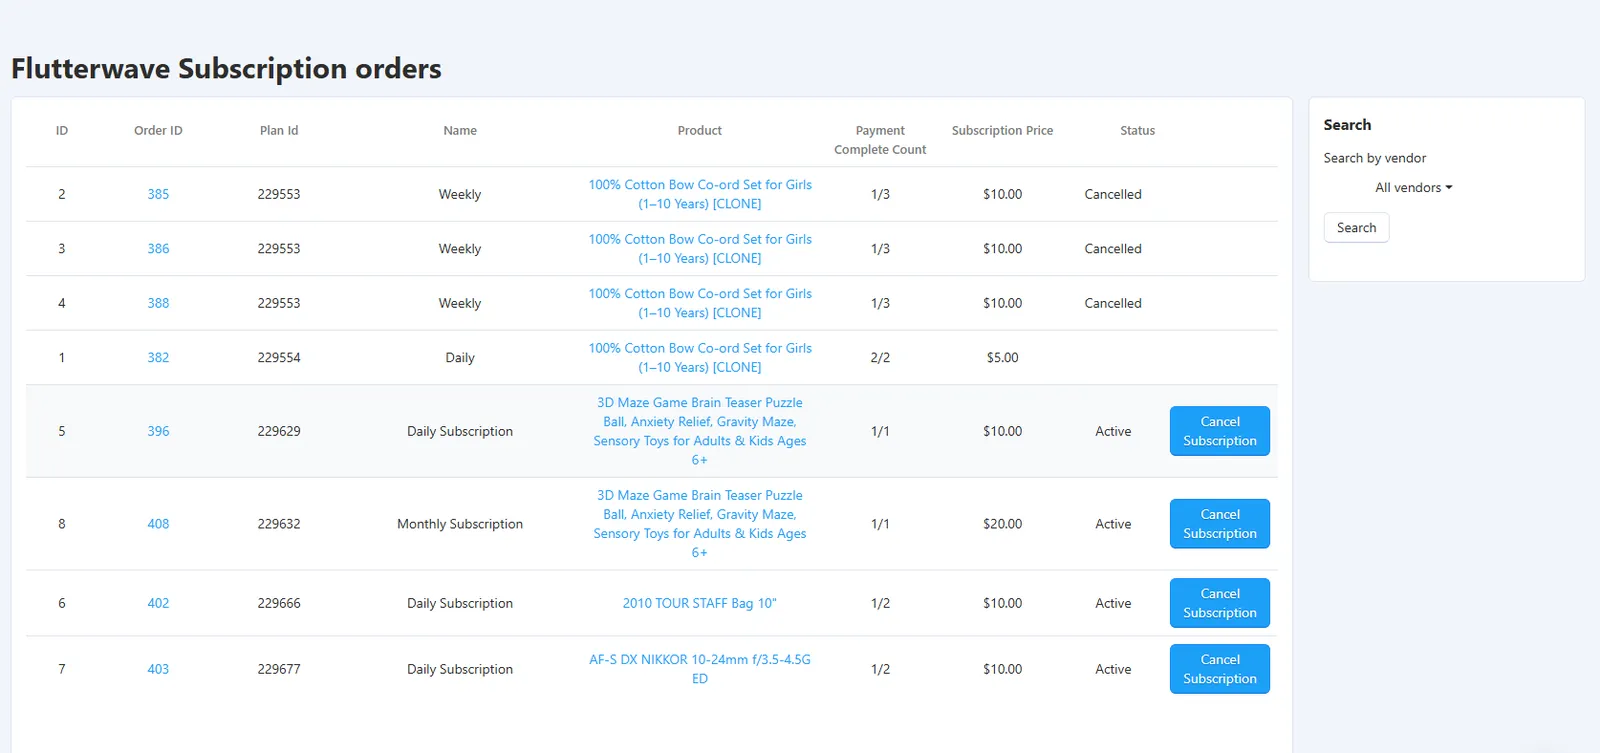Click the Subscription Price column header
The image size is (1600, 753).
1002,131
